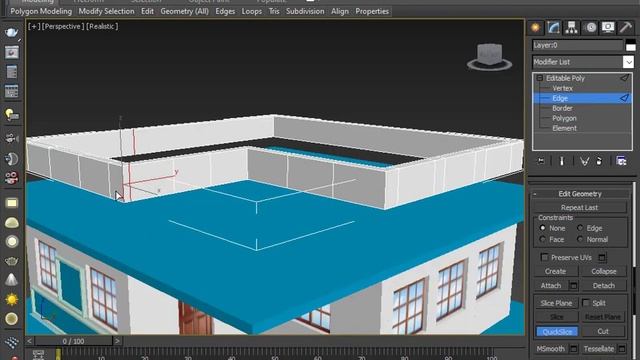Screen dimensions: 640x360
Task: Open the Motion command panel tab
Action: (590, 28)
